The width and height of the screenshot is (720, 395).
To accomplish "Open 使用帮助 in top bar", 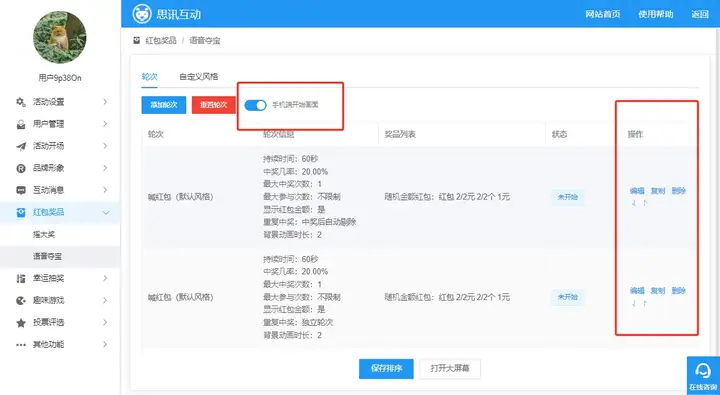I will click(x=655, y=14).
